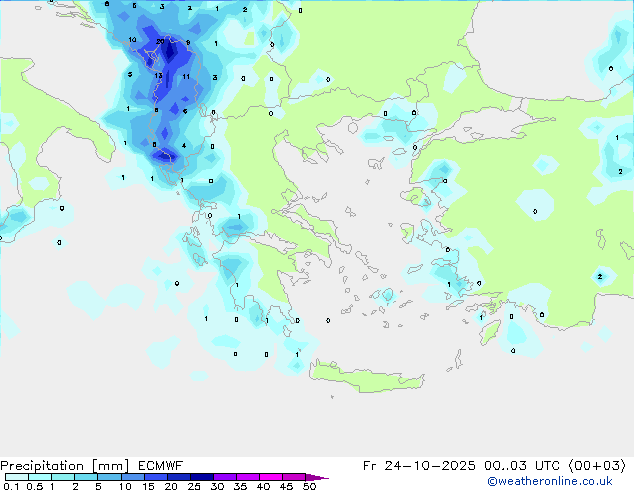The image size is (634, 490).
Task: Pick the 10–15 mm legend swatch
Action: [132, 477]
